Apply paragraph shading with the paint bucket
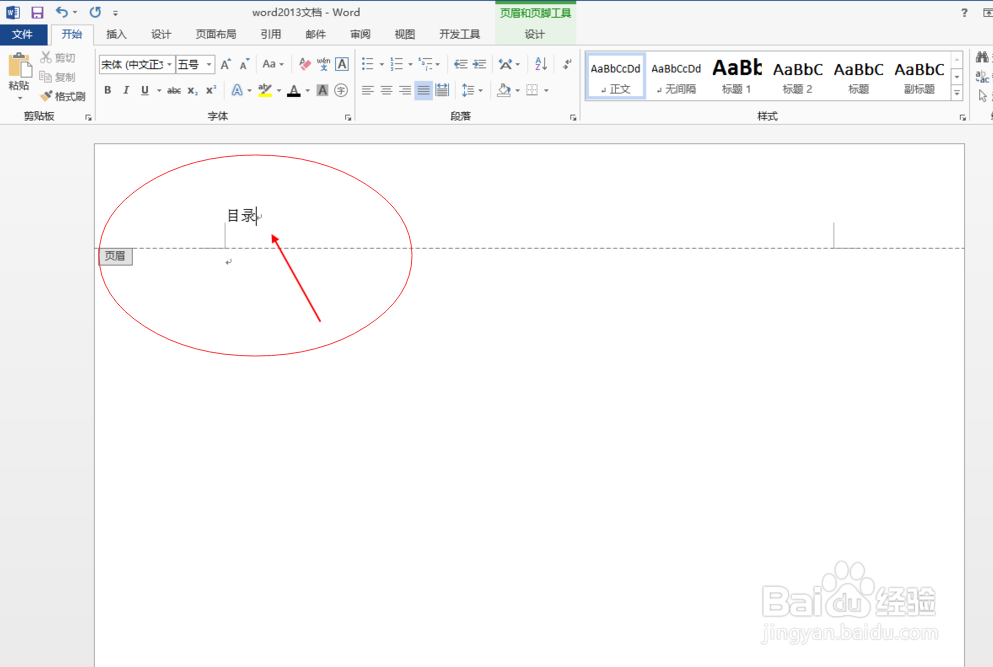 [x=503, y=91]
